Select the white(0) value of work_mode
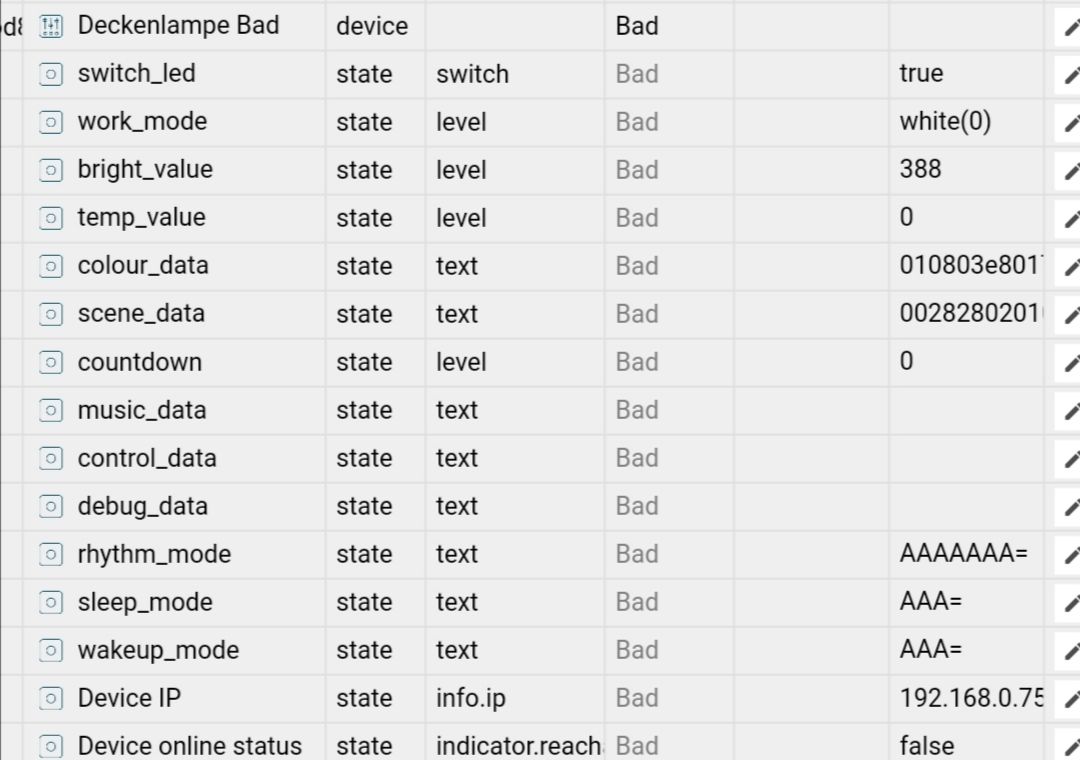 [945, 121]
